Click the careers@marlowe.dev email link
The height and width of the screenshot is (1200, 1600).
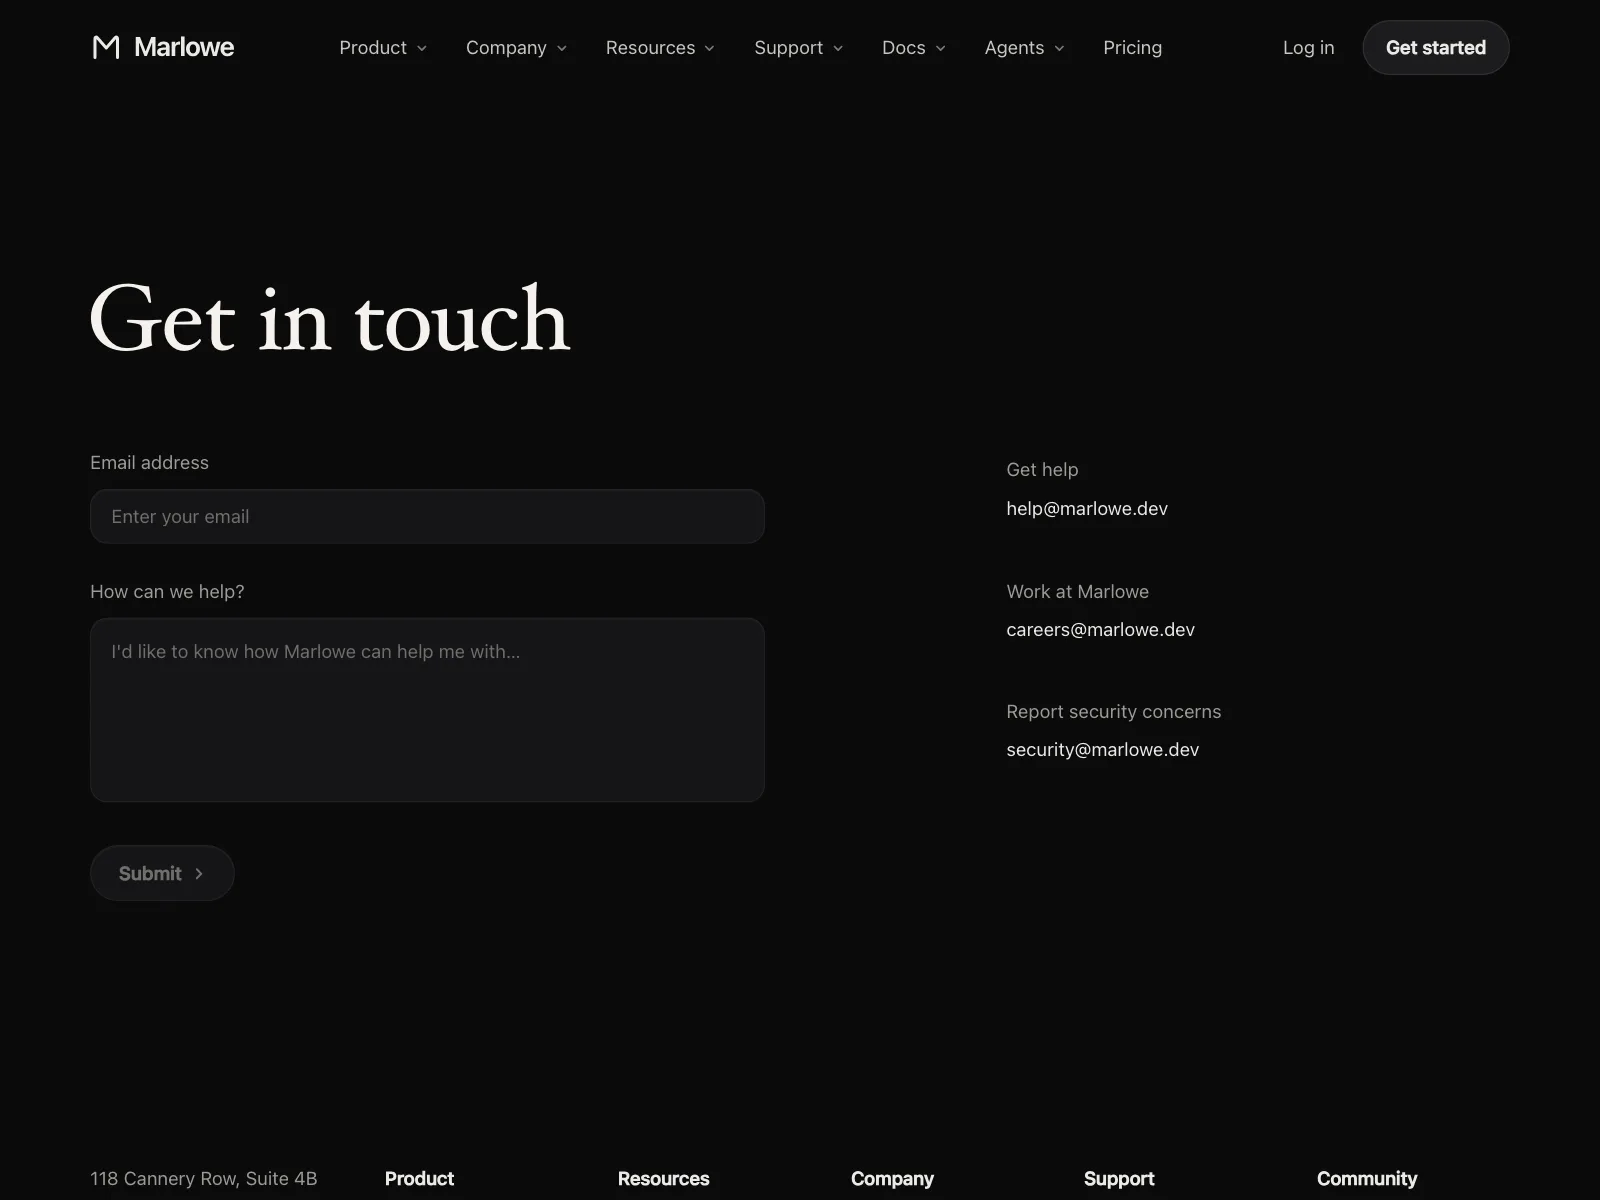1100,629
